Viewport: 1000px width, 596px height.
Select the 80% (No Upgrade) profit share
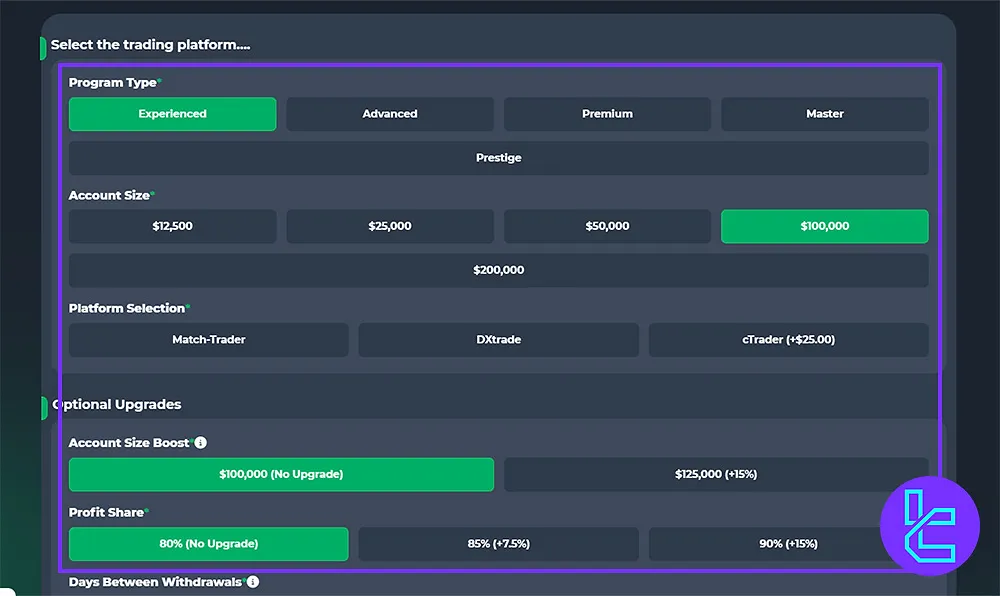click(x=208, y=544)
